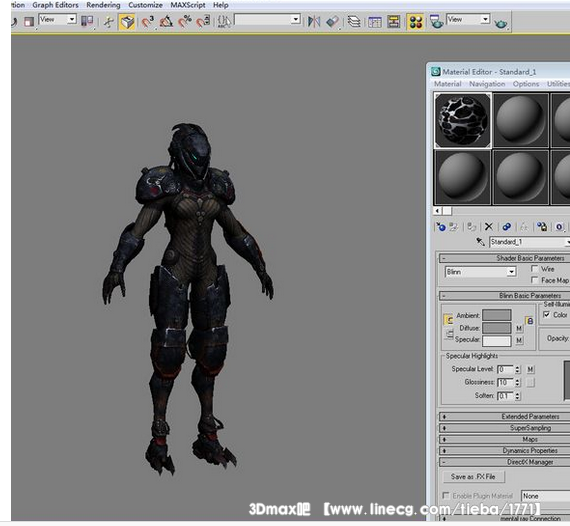Open the reference coordinate system View dropdown

click(57, 19)
